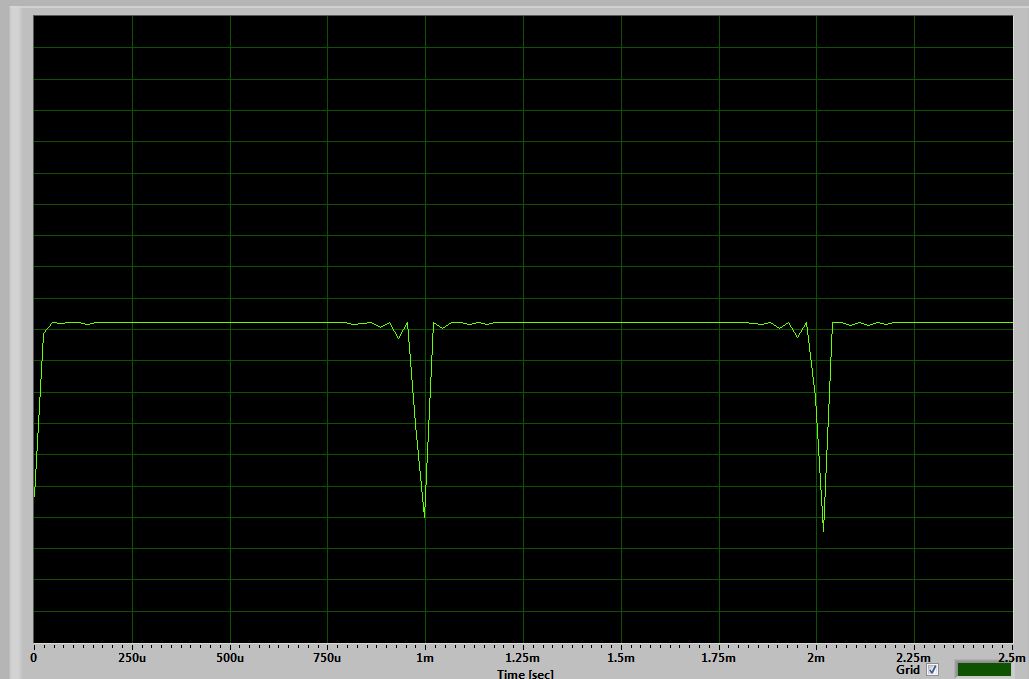Click the Grid label text
This screenshot has width=1029, height=679.
(908, 670)
